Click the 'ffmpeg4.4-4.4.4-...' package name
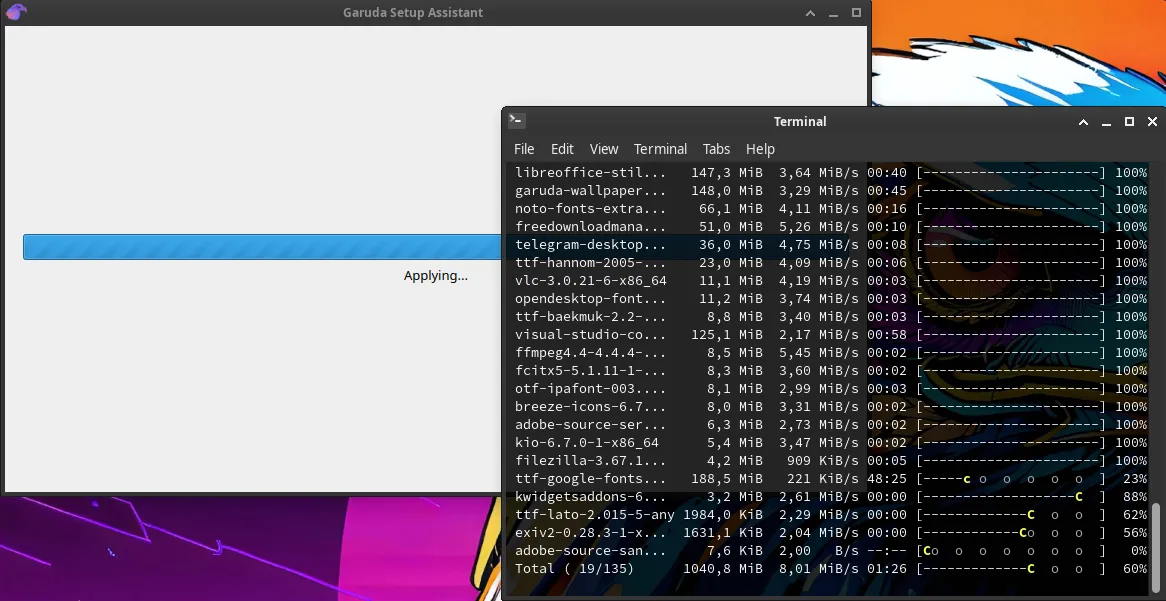This screenshot has width=1166, height=601. [x=591, y=353]
